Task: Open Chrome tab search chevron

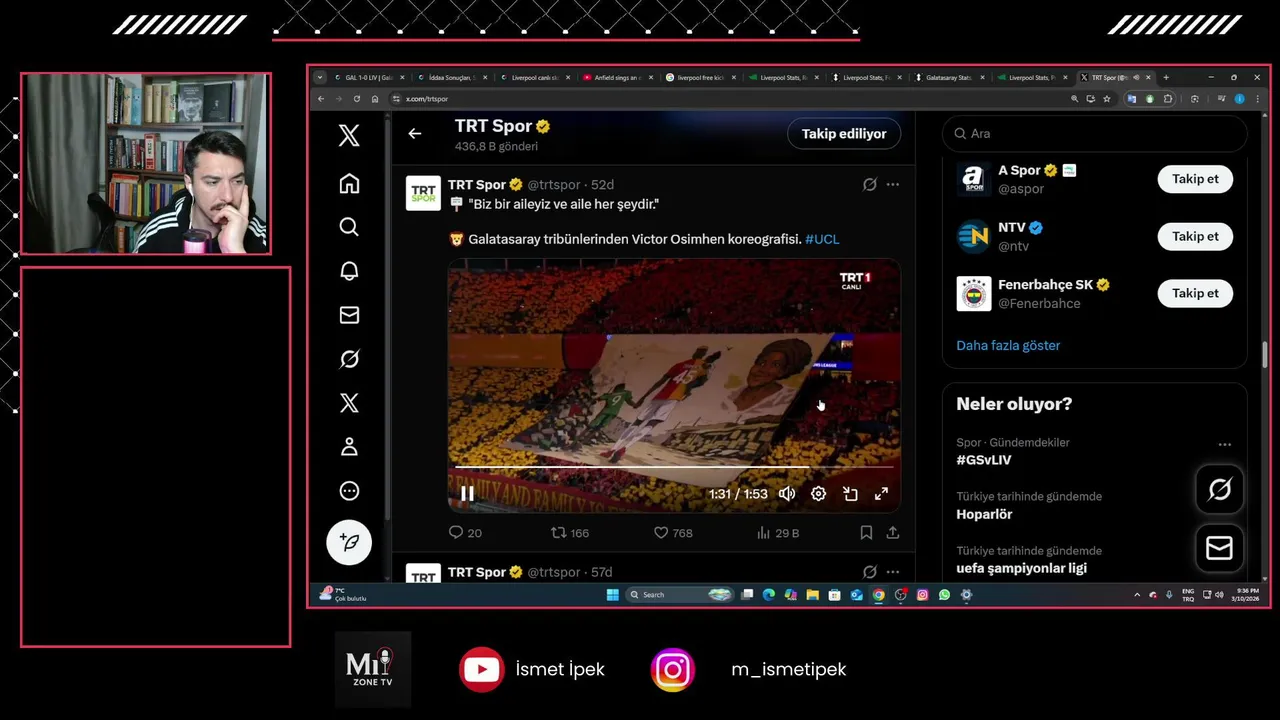Action: coord(320,77)
